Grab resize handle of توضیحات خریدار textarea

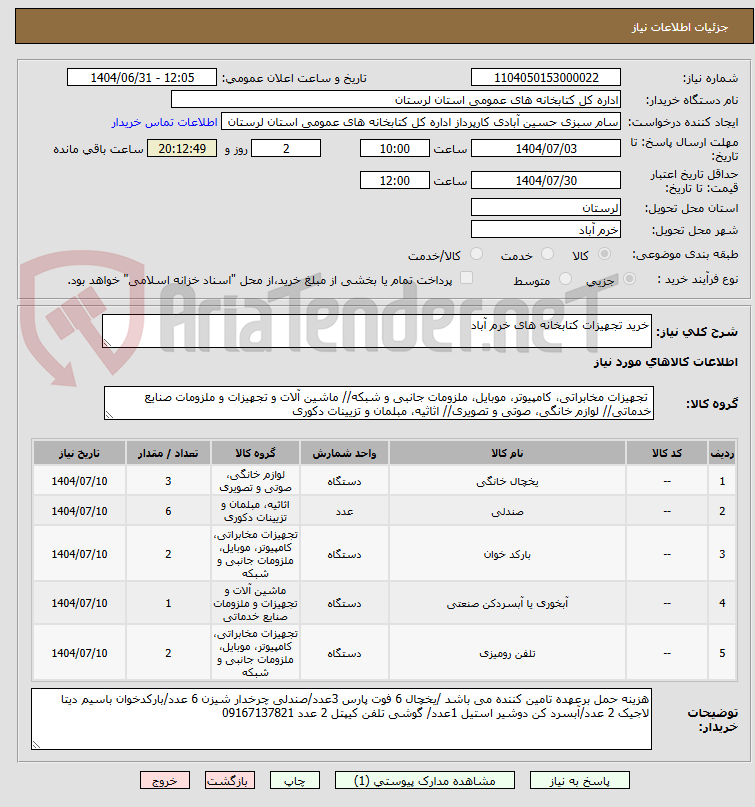(36, 744)
